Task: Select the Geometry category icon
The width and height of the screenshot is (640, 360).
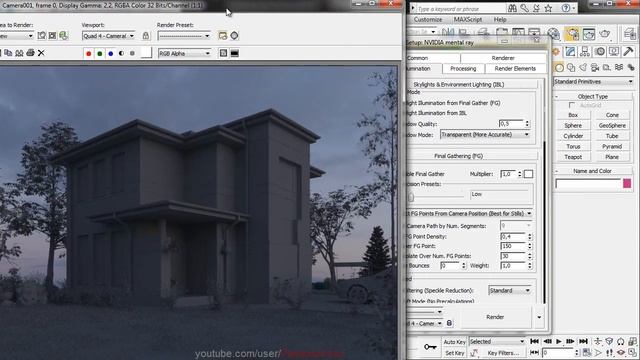Action: 559,67
